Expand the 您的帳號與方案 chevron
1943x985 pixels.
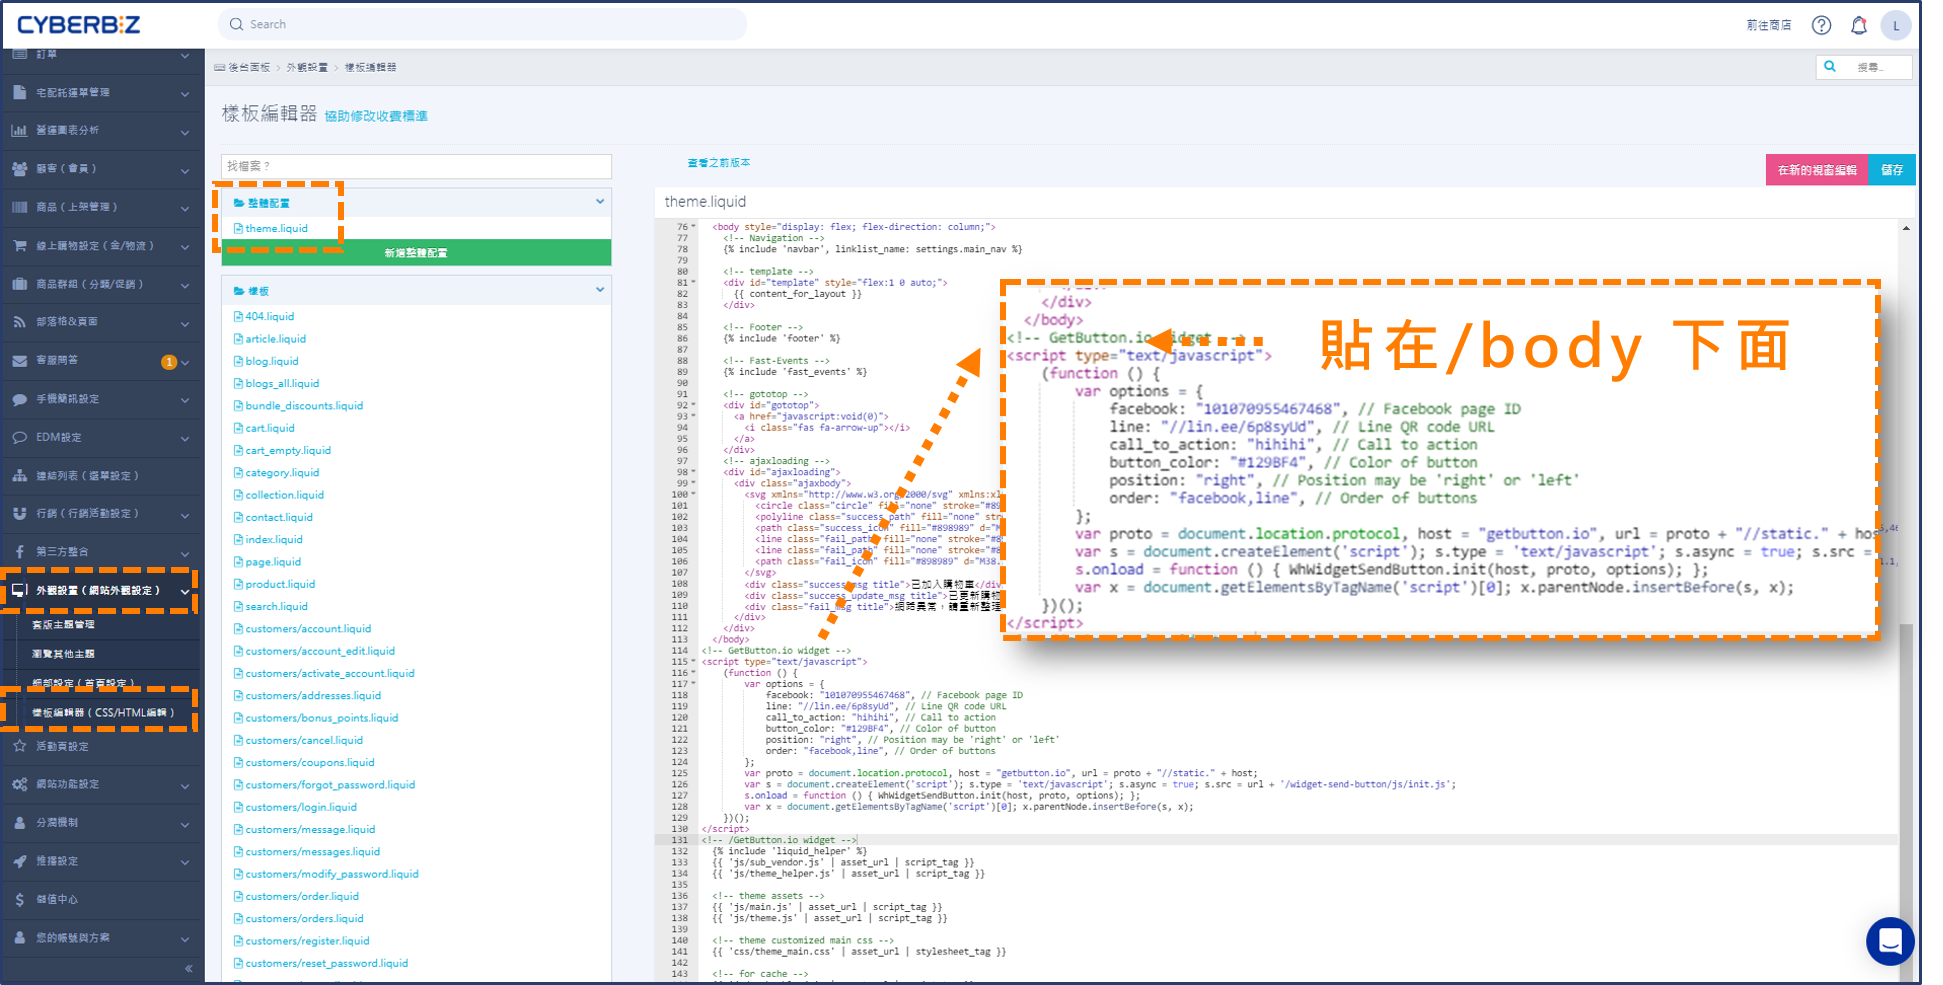click(x=185, y=939)
